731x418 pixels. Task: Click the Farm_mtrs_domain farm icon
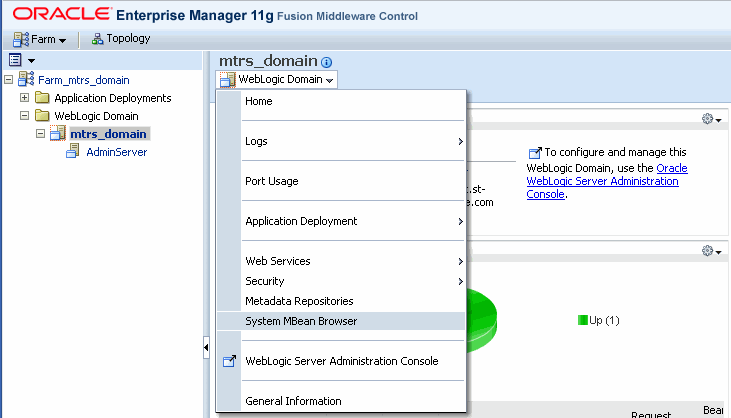pos(26,79)
